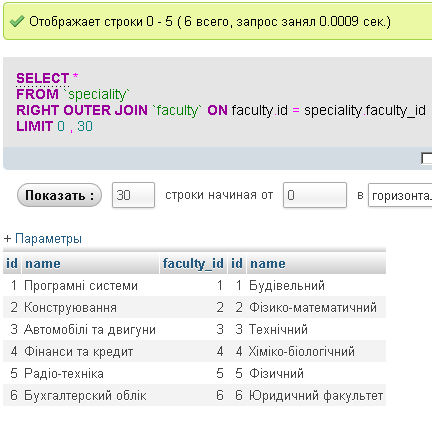Sort by the faculty_id column header
Screen dimensions: 432x421
[193, 263]
